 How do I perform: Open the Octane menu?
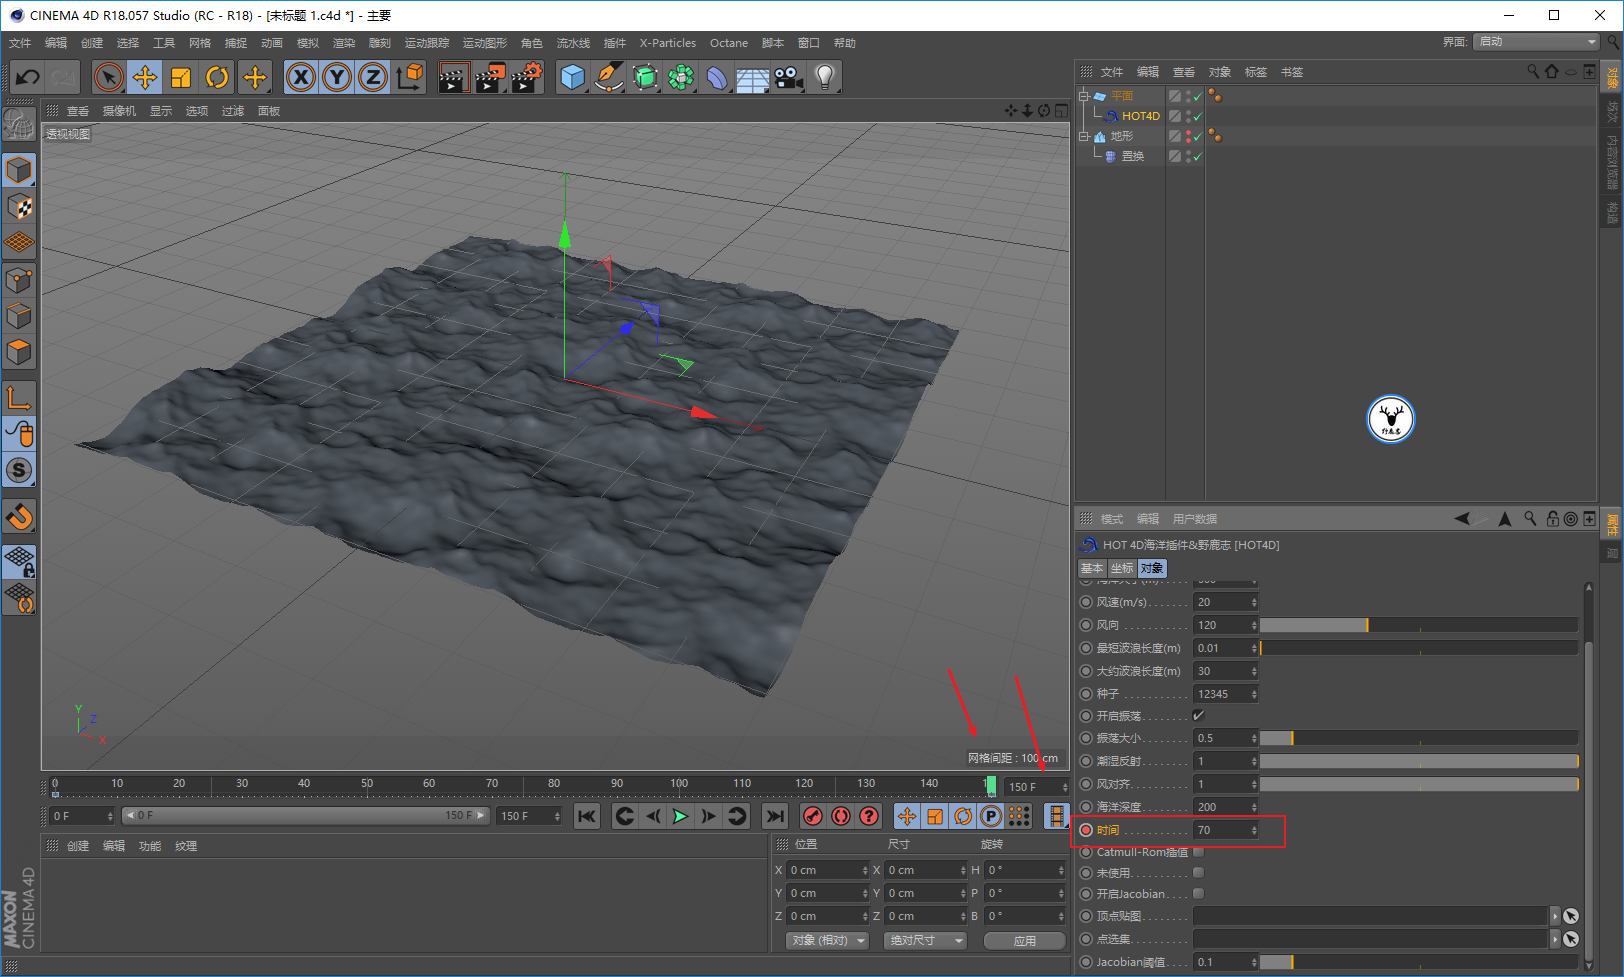tap(729, 43)
